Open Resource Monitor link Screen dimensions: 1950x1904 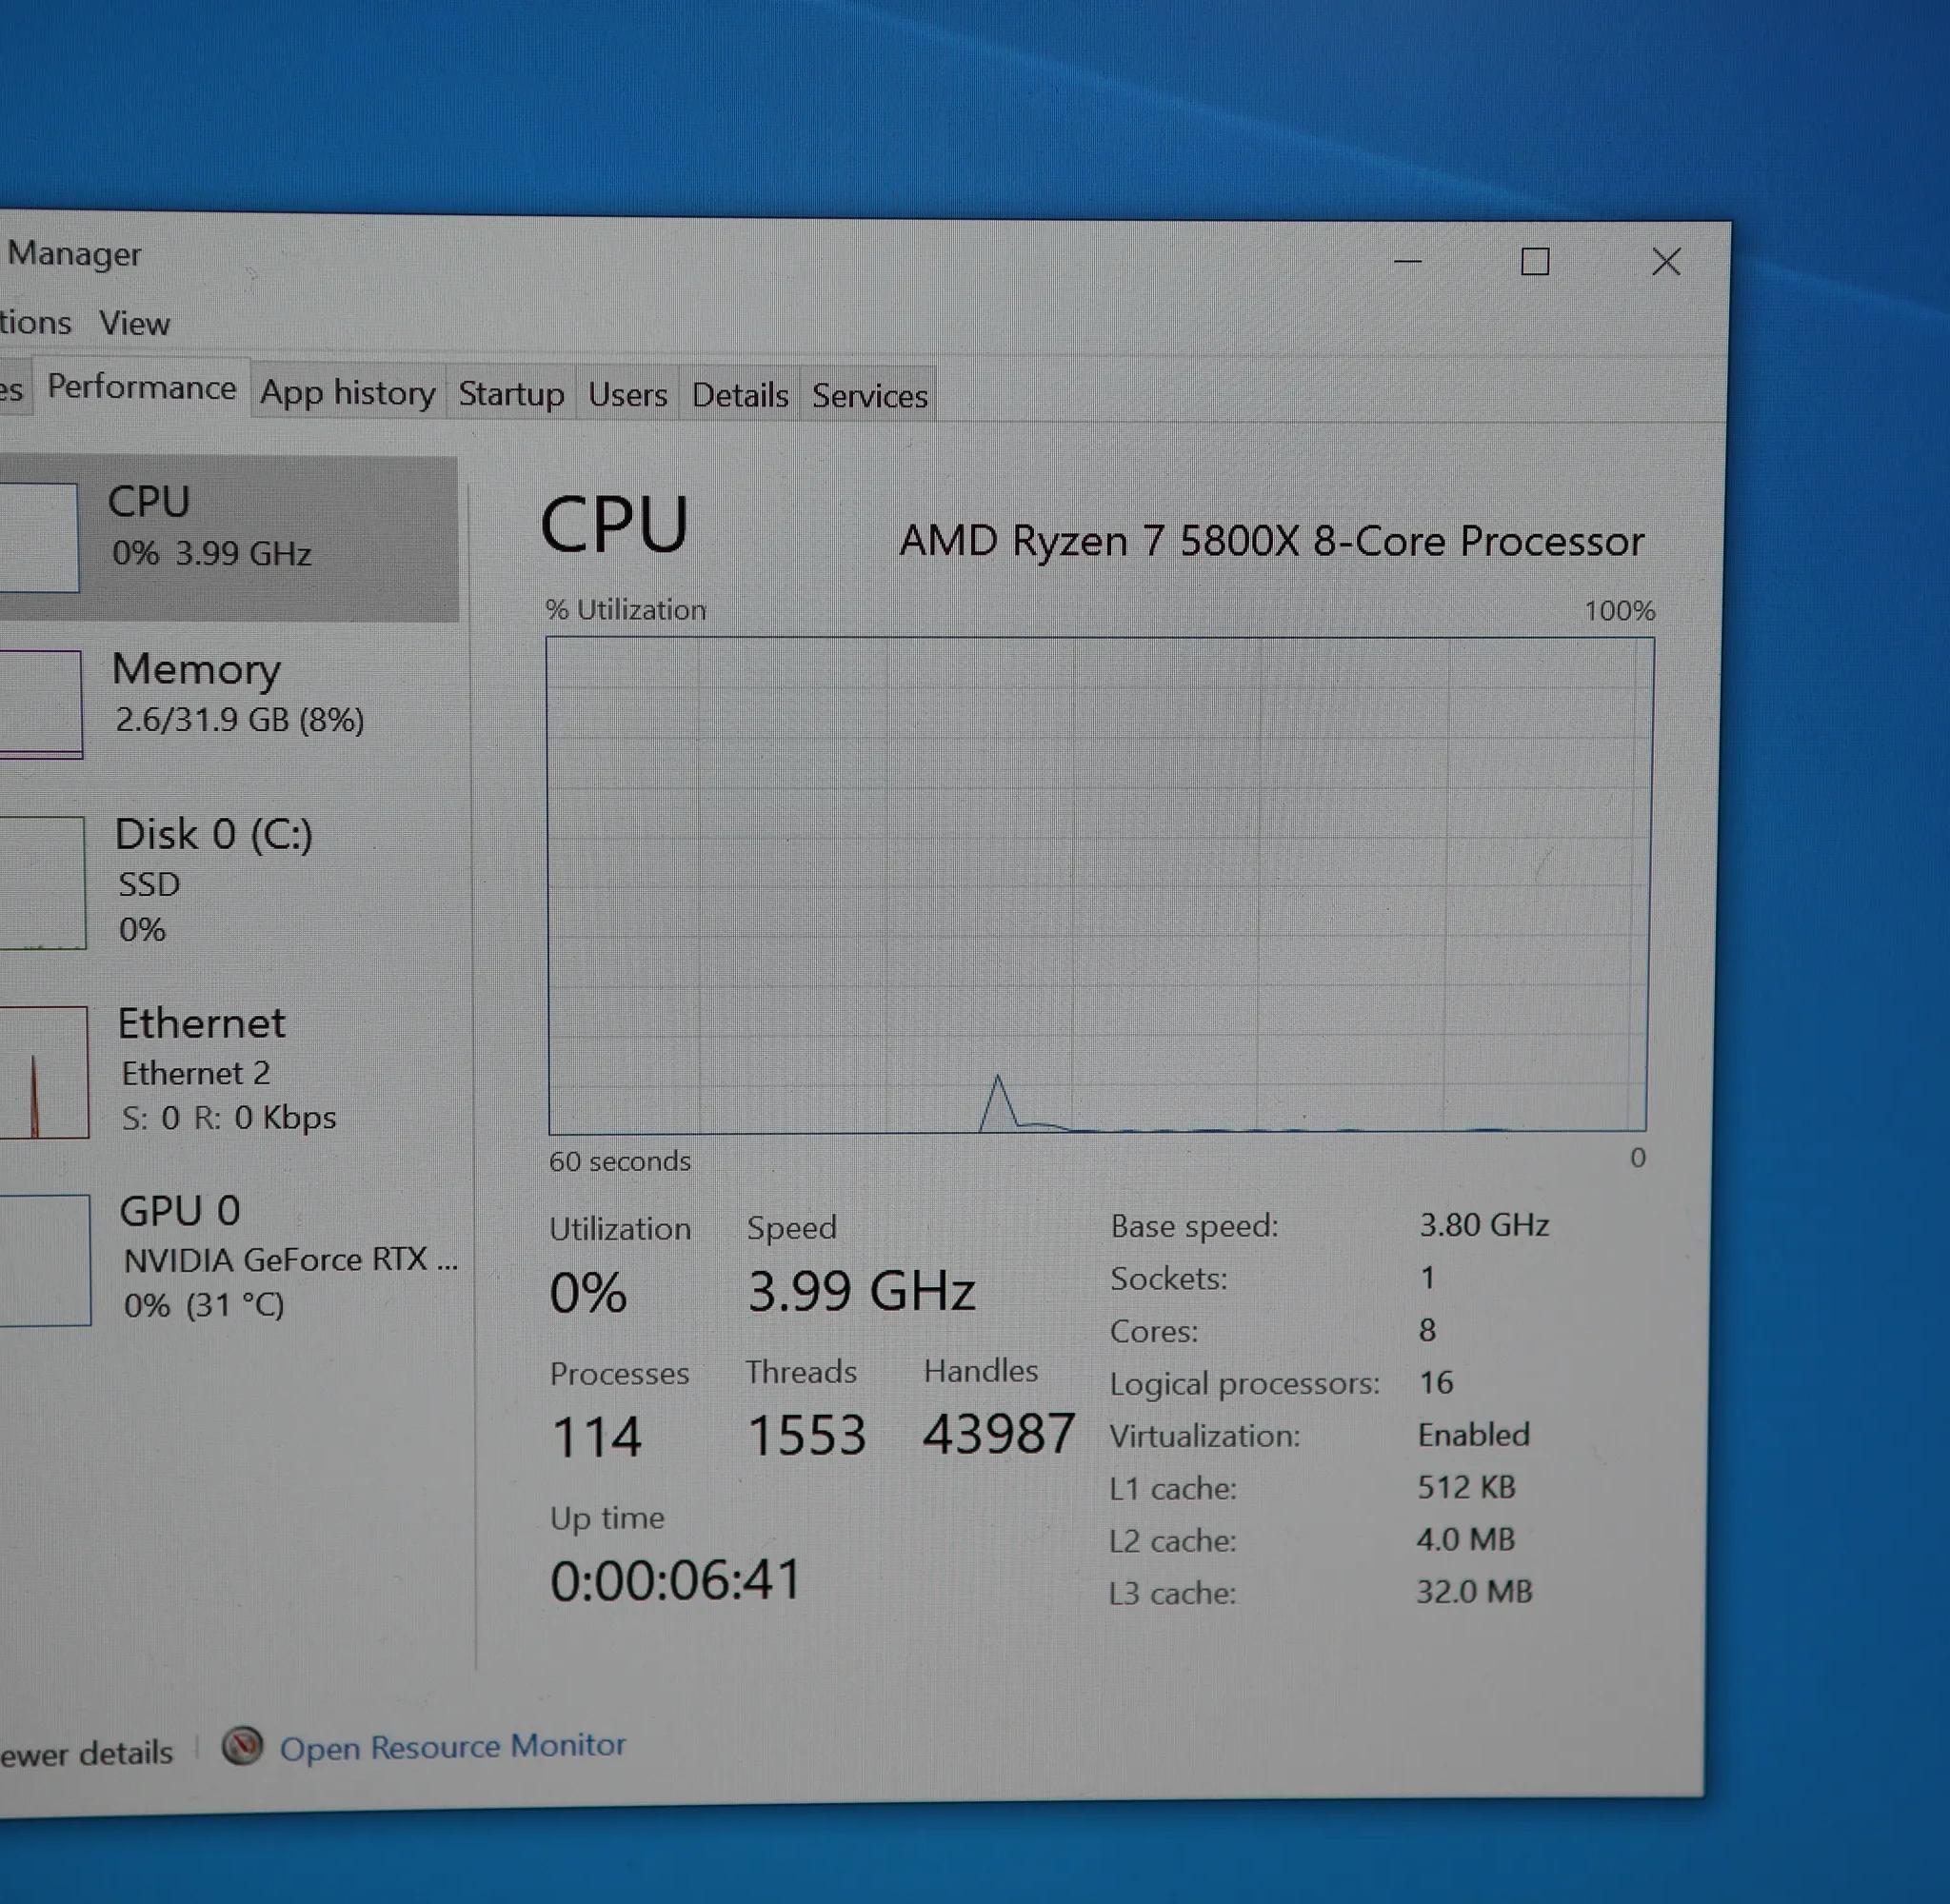452,1747
